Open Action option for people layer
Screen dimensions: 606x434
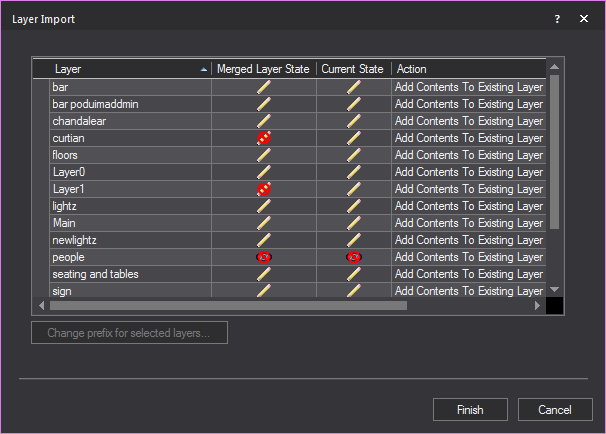[469, 257]
